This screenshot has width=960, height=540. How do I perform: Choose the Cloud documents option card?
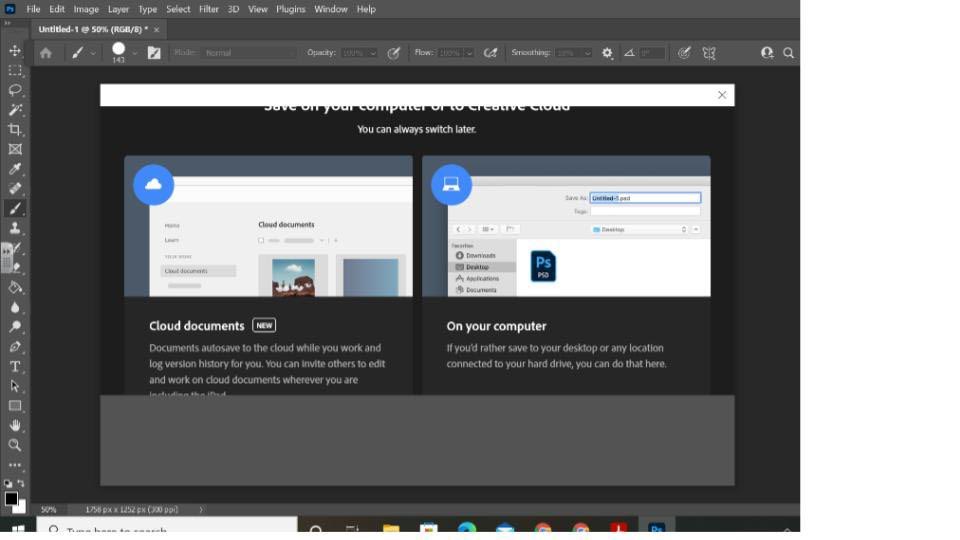click(x=268, y=275)
